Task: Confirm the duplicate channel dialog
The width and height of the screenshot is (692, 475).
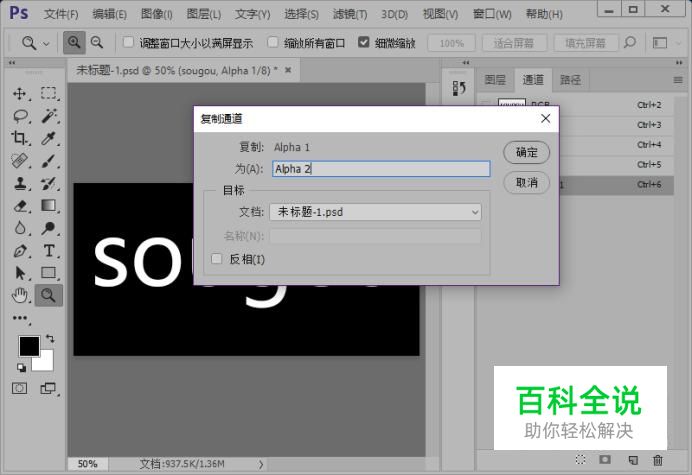Action: [x=527, y=152]
